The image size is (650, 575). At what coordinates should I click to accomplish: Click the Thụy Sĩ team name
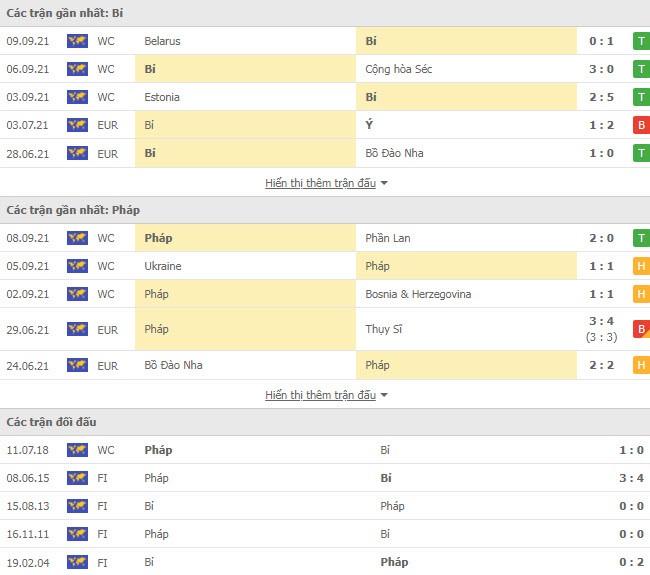383,329
